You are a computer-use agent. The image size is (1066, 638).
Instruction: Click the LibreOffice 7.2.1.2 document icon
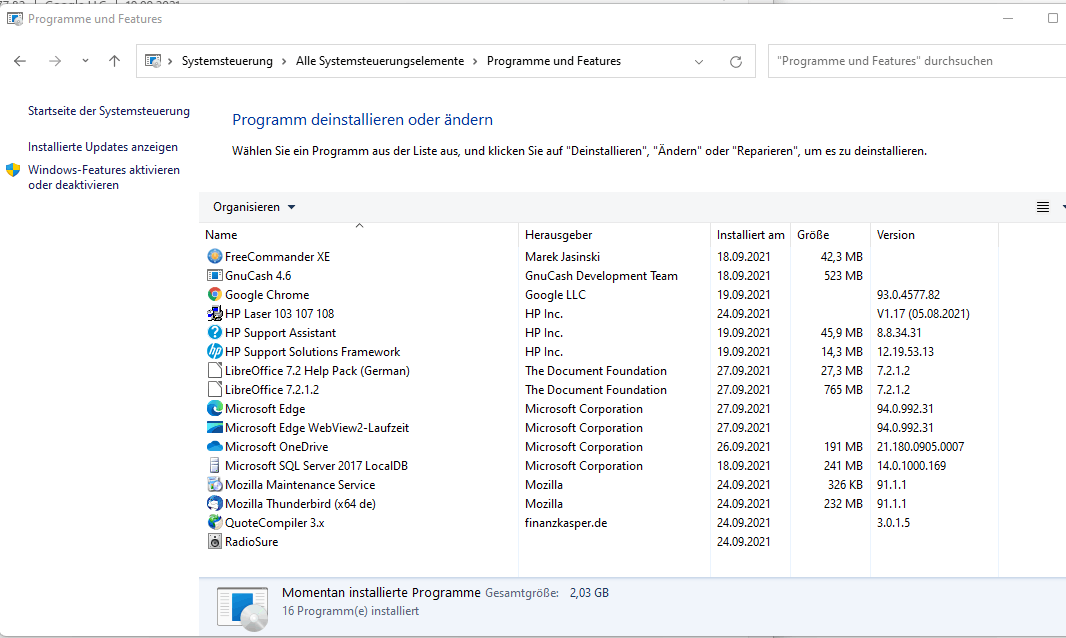(215, 390)
